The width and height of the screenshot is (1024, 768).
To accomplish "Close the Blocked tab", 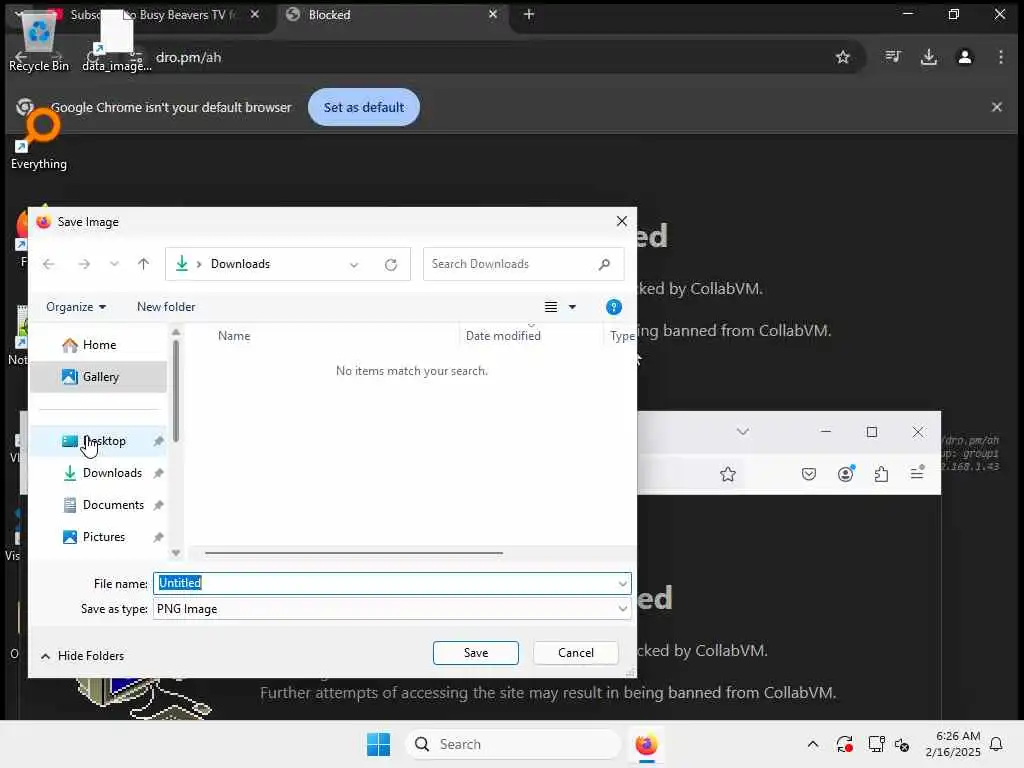I will coord(493,14).
